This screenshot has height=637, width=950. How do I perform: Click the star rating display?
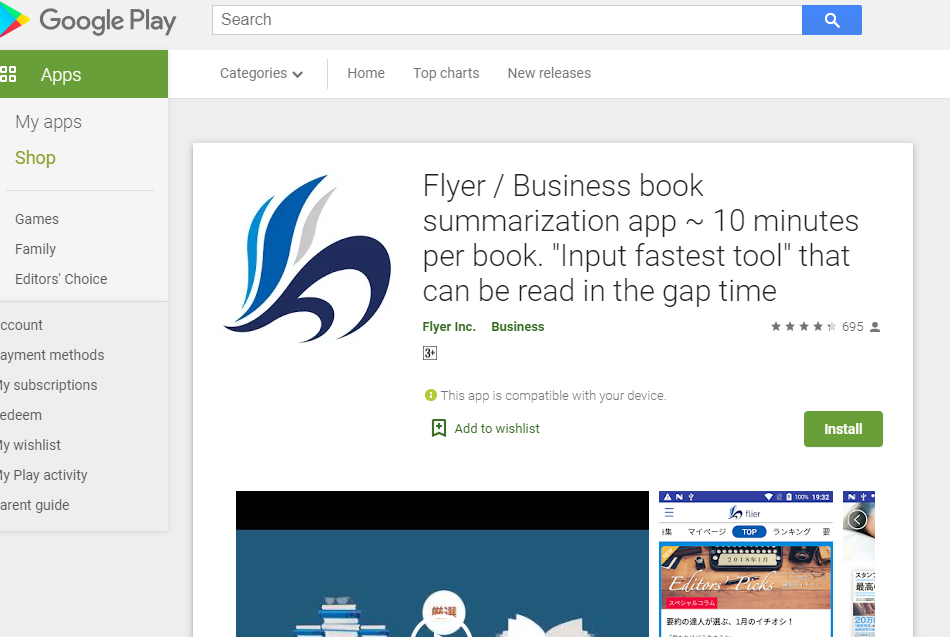[x=803, y=327]
